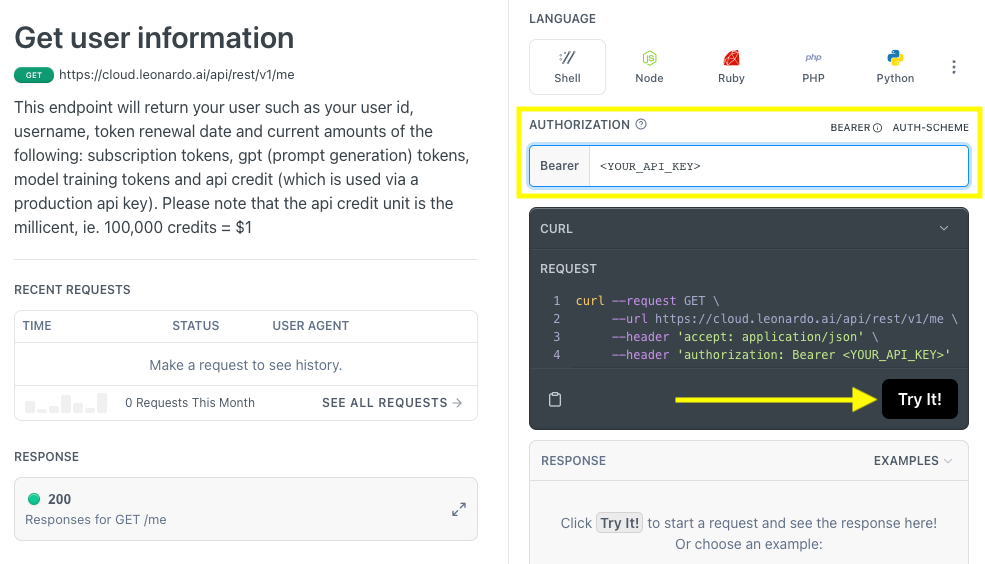Click the Node.js hexagon icon
Viewport: 985px width, 564px height.
[649, 58]
